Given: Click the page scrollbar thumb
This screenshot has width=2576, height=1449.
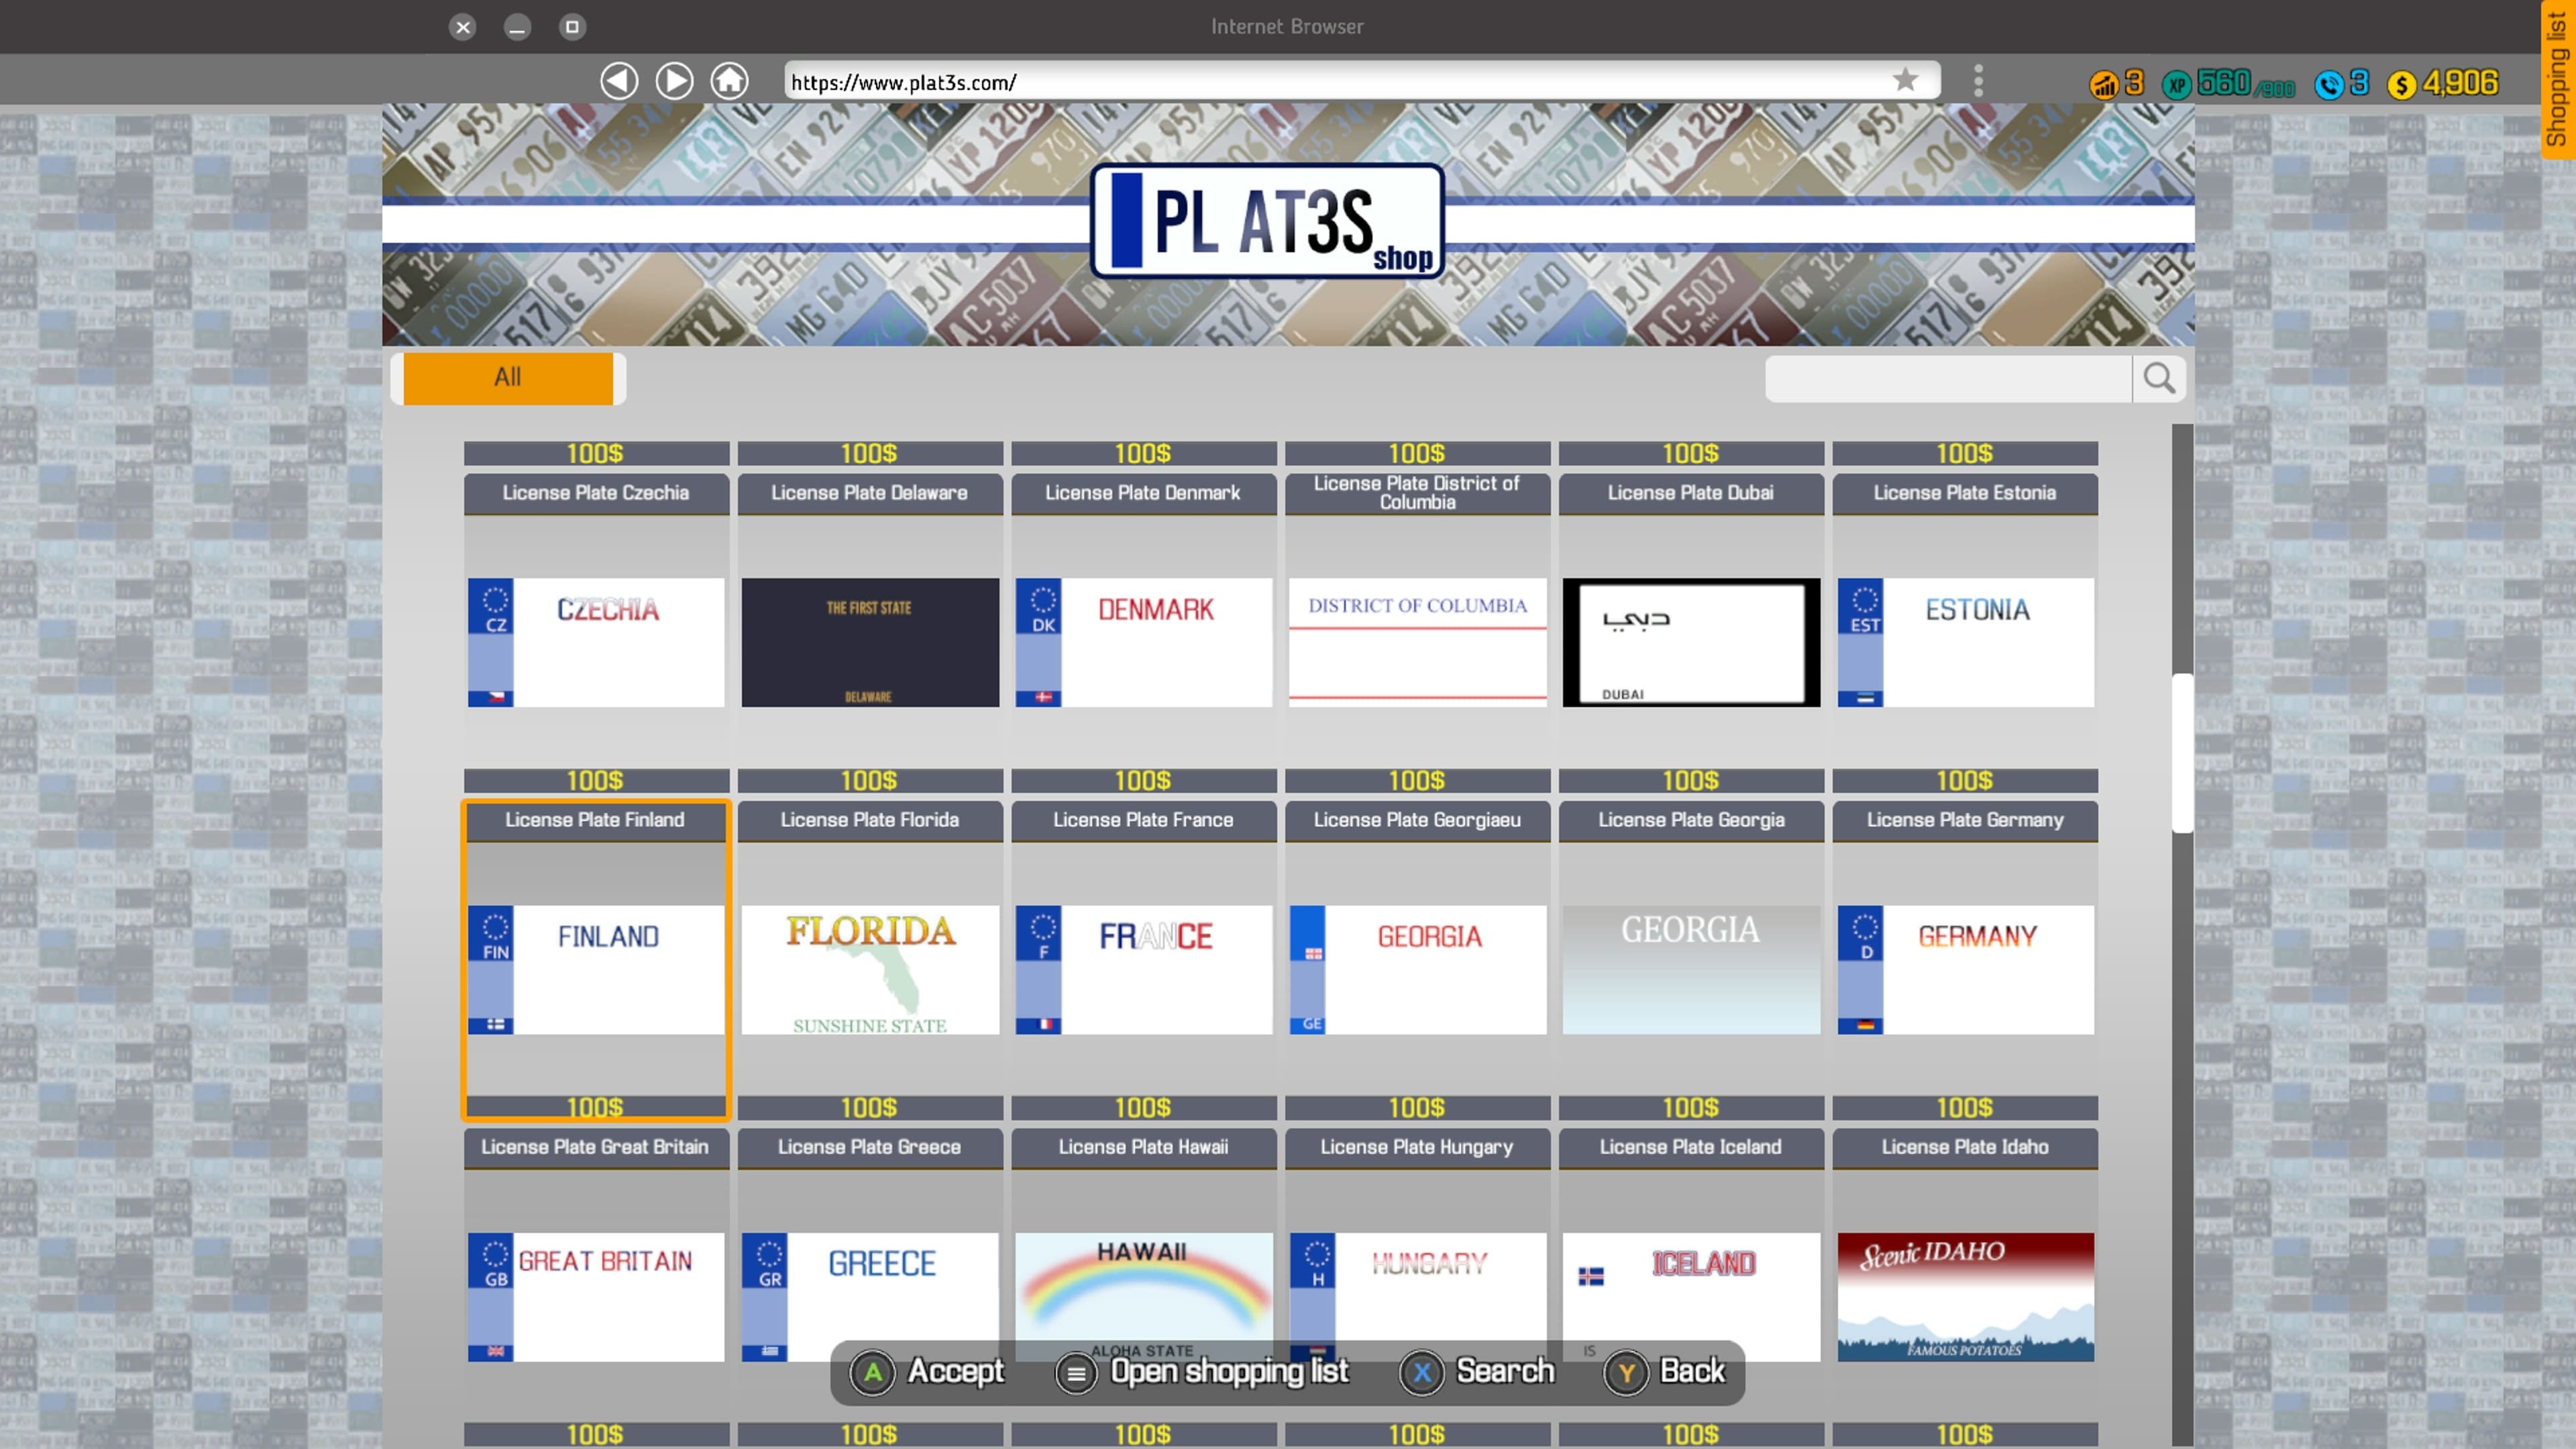Looking at the screenshot, I should pos(2182,753).
